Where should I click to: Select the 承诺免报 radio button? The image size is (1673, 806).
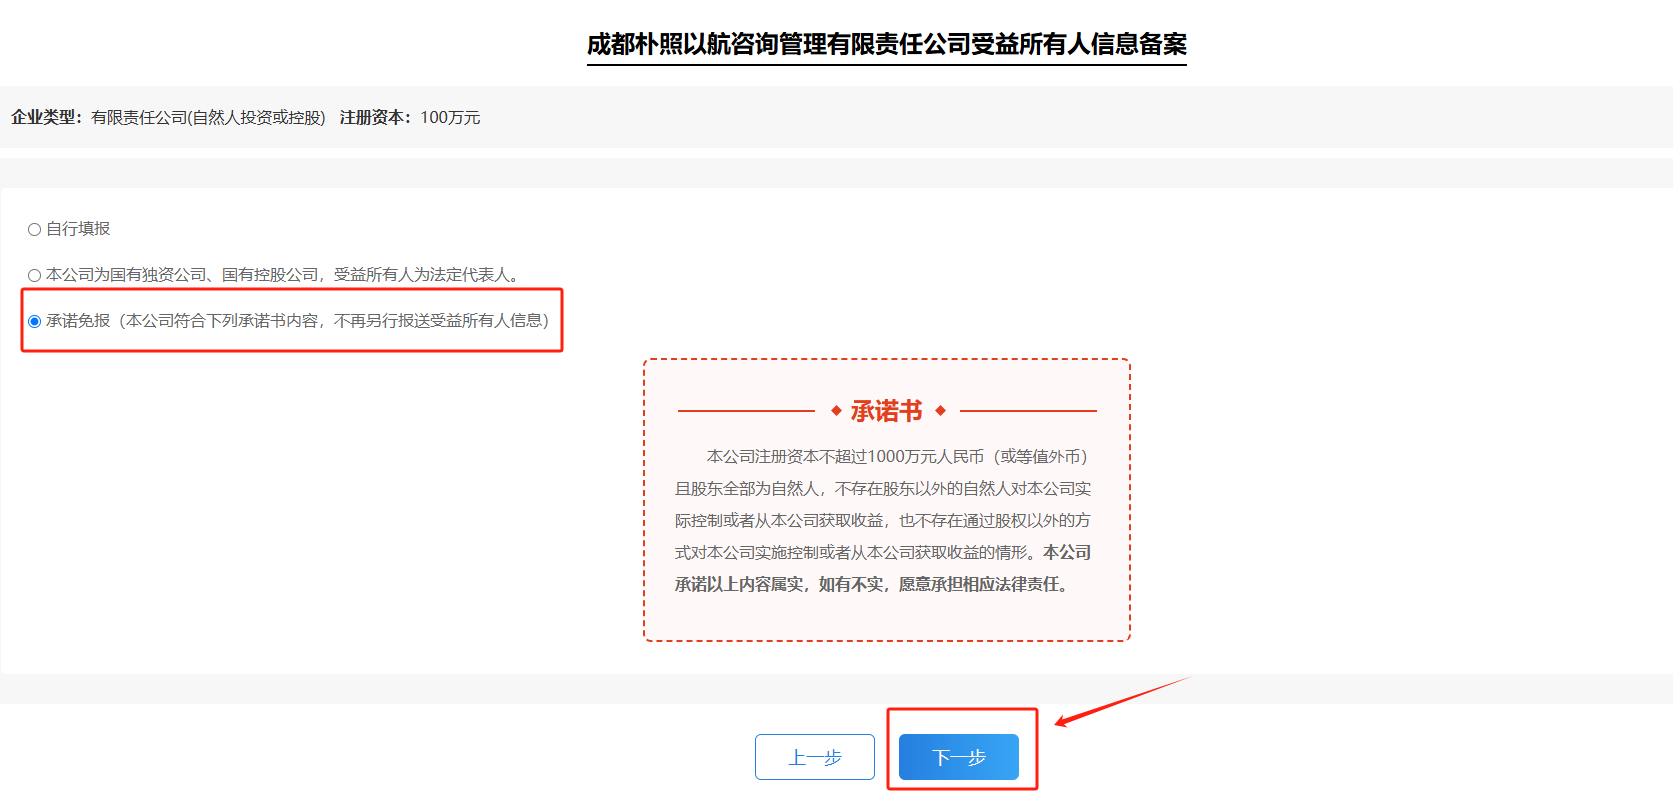[34, 321]
